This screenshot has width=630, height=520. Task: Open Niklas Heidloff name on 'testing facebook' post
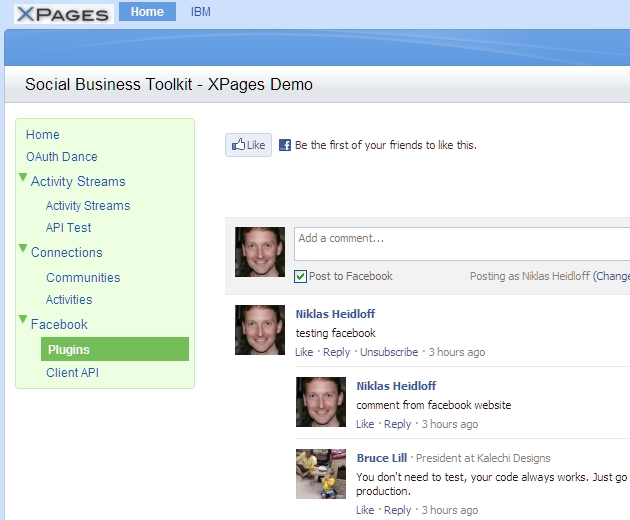point(335,314)
